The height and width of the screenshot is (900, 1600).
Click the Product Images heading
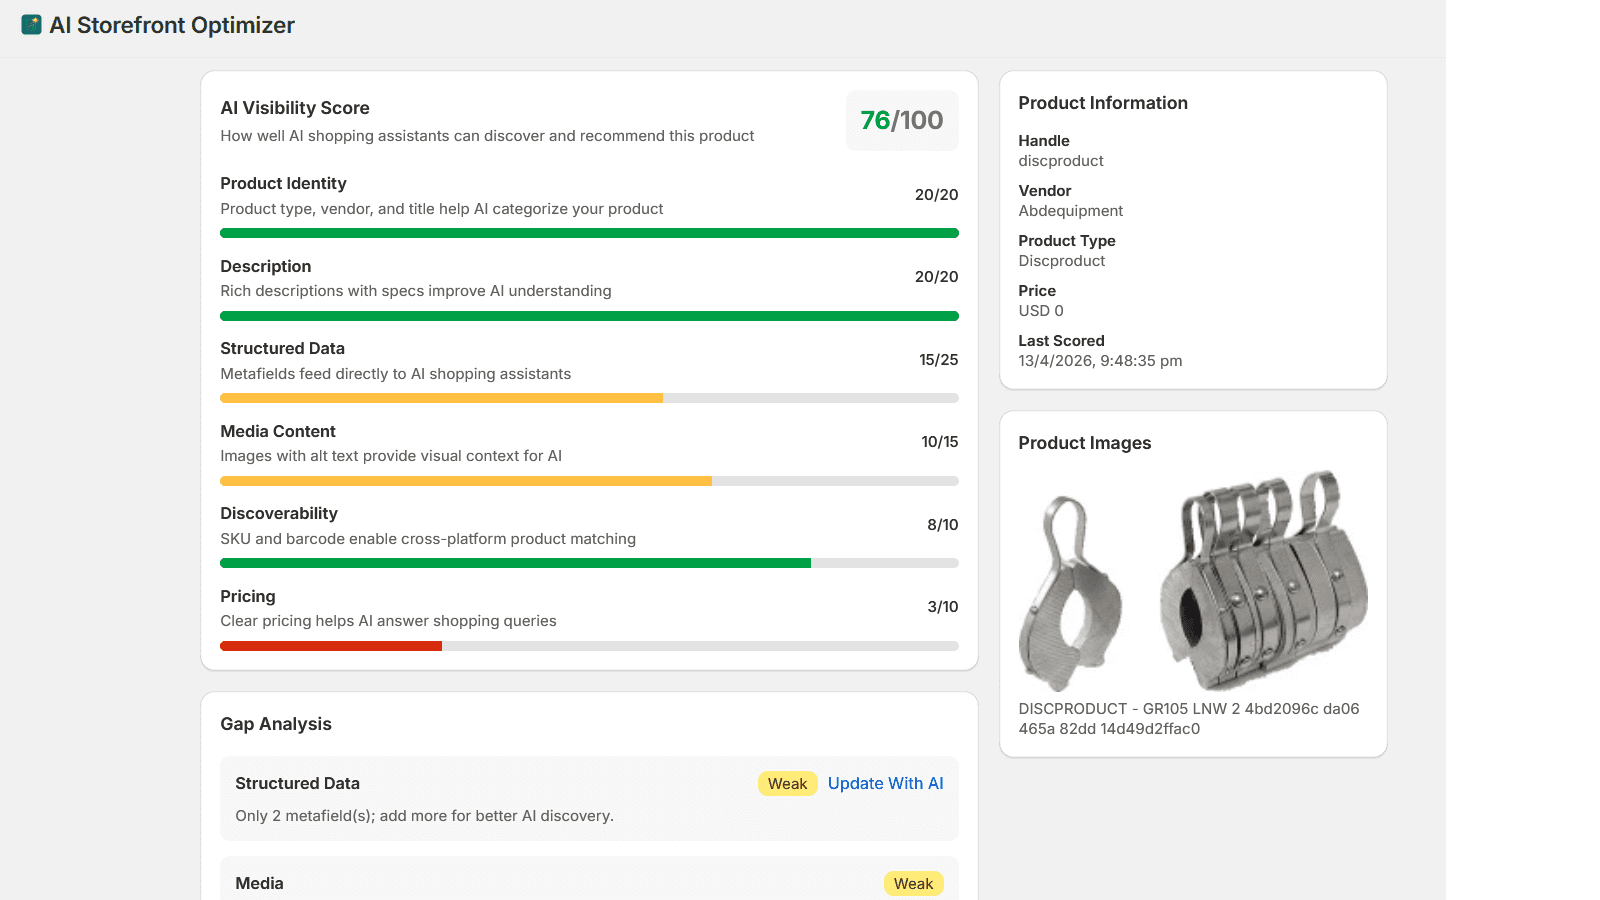pos(1085,443)
